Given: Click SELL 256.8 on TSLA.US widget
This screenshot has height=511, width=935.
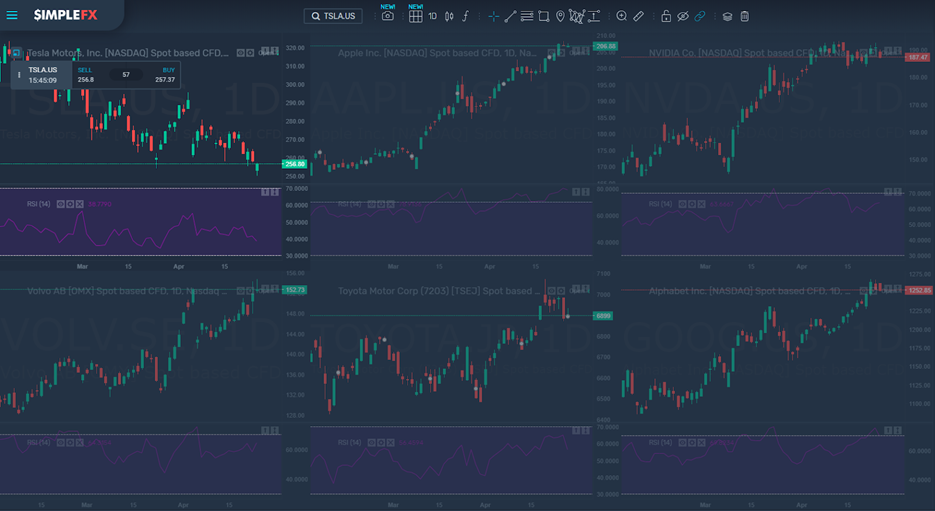Looking at the screenshot, I should click(x=86, y=75).
